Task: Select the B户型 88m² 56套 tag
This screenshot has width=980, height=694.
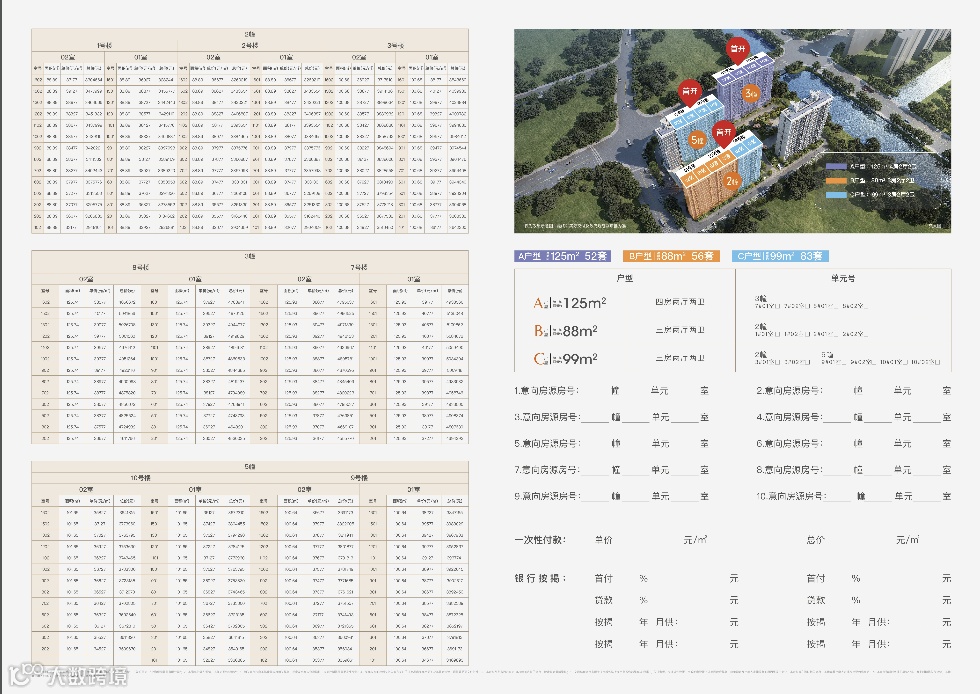Action: point(671,256)
